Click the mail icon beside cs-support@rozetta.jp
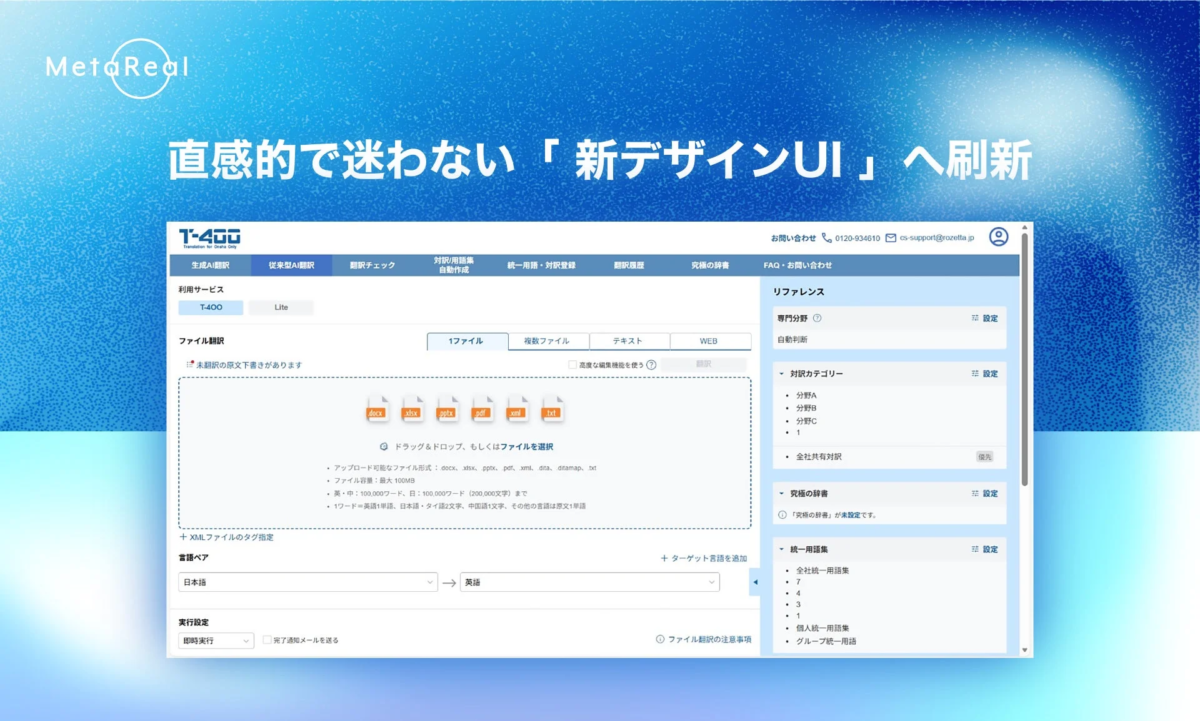Image resolution: width=1200 pixels, height=721 pixels. [892, 238]
